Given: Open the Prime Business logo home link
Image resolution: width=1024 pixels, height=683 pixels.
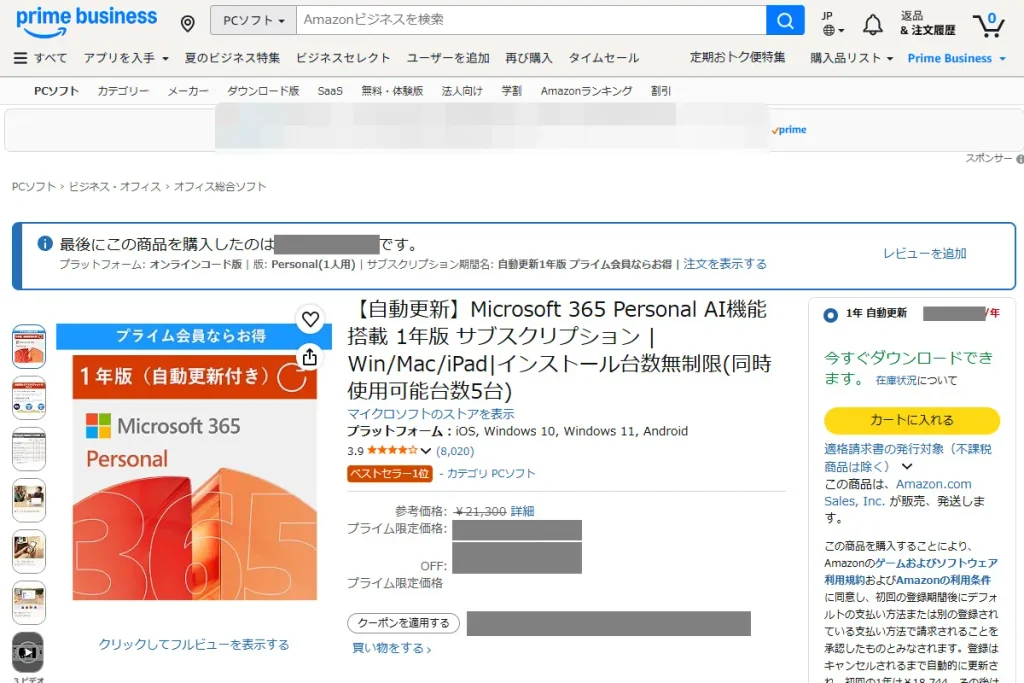Looking at the screenshot, I should (86, 22).
